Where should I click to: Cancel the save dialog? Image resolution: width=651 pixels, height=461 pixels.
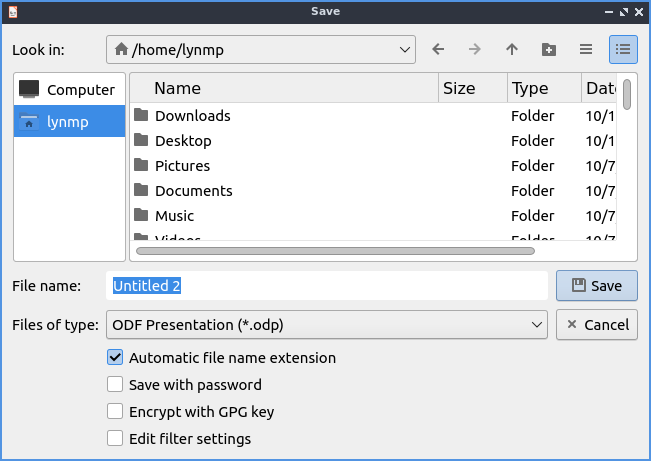pyautogui.click(x=596, y=325)
